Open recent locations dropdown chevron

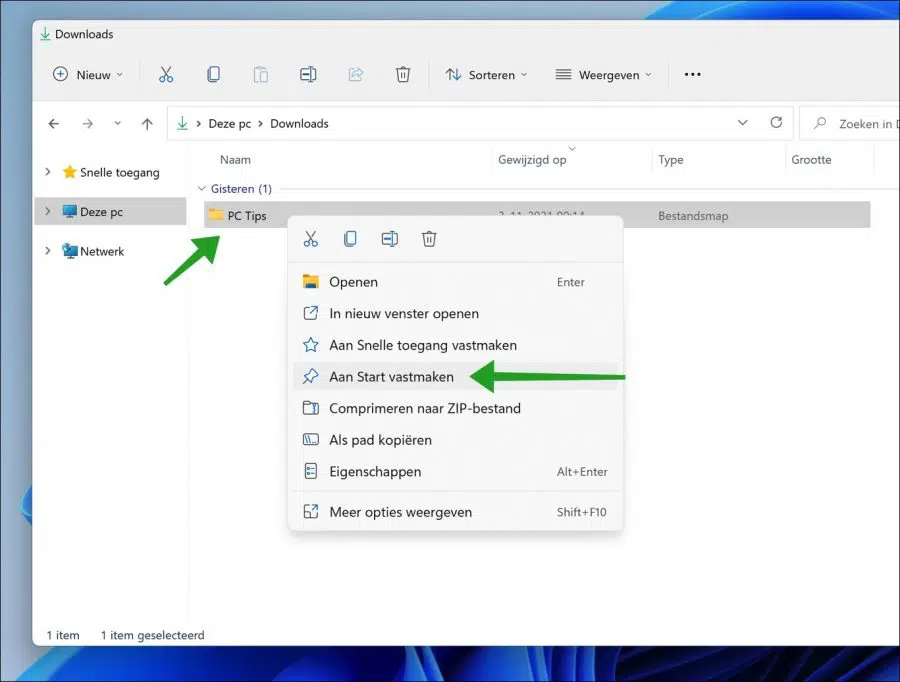(x=118, y=123)
